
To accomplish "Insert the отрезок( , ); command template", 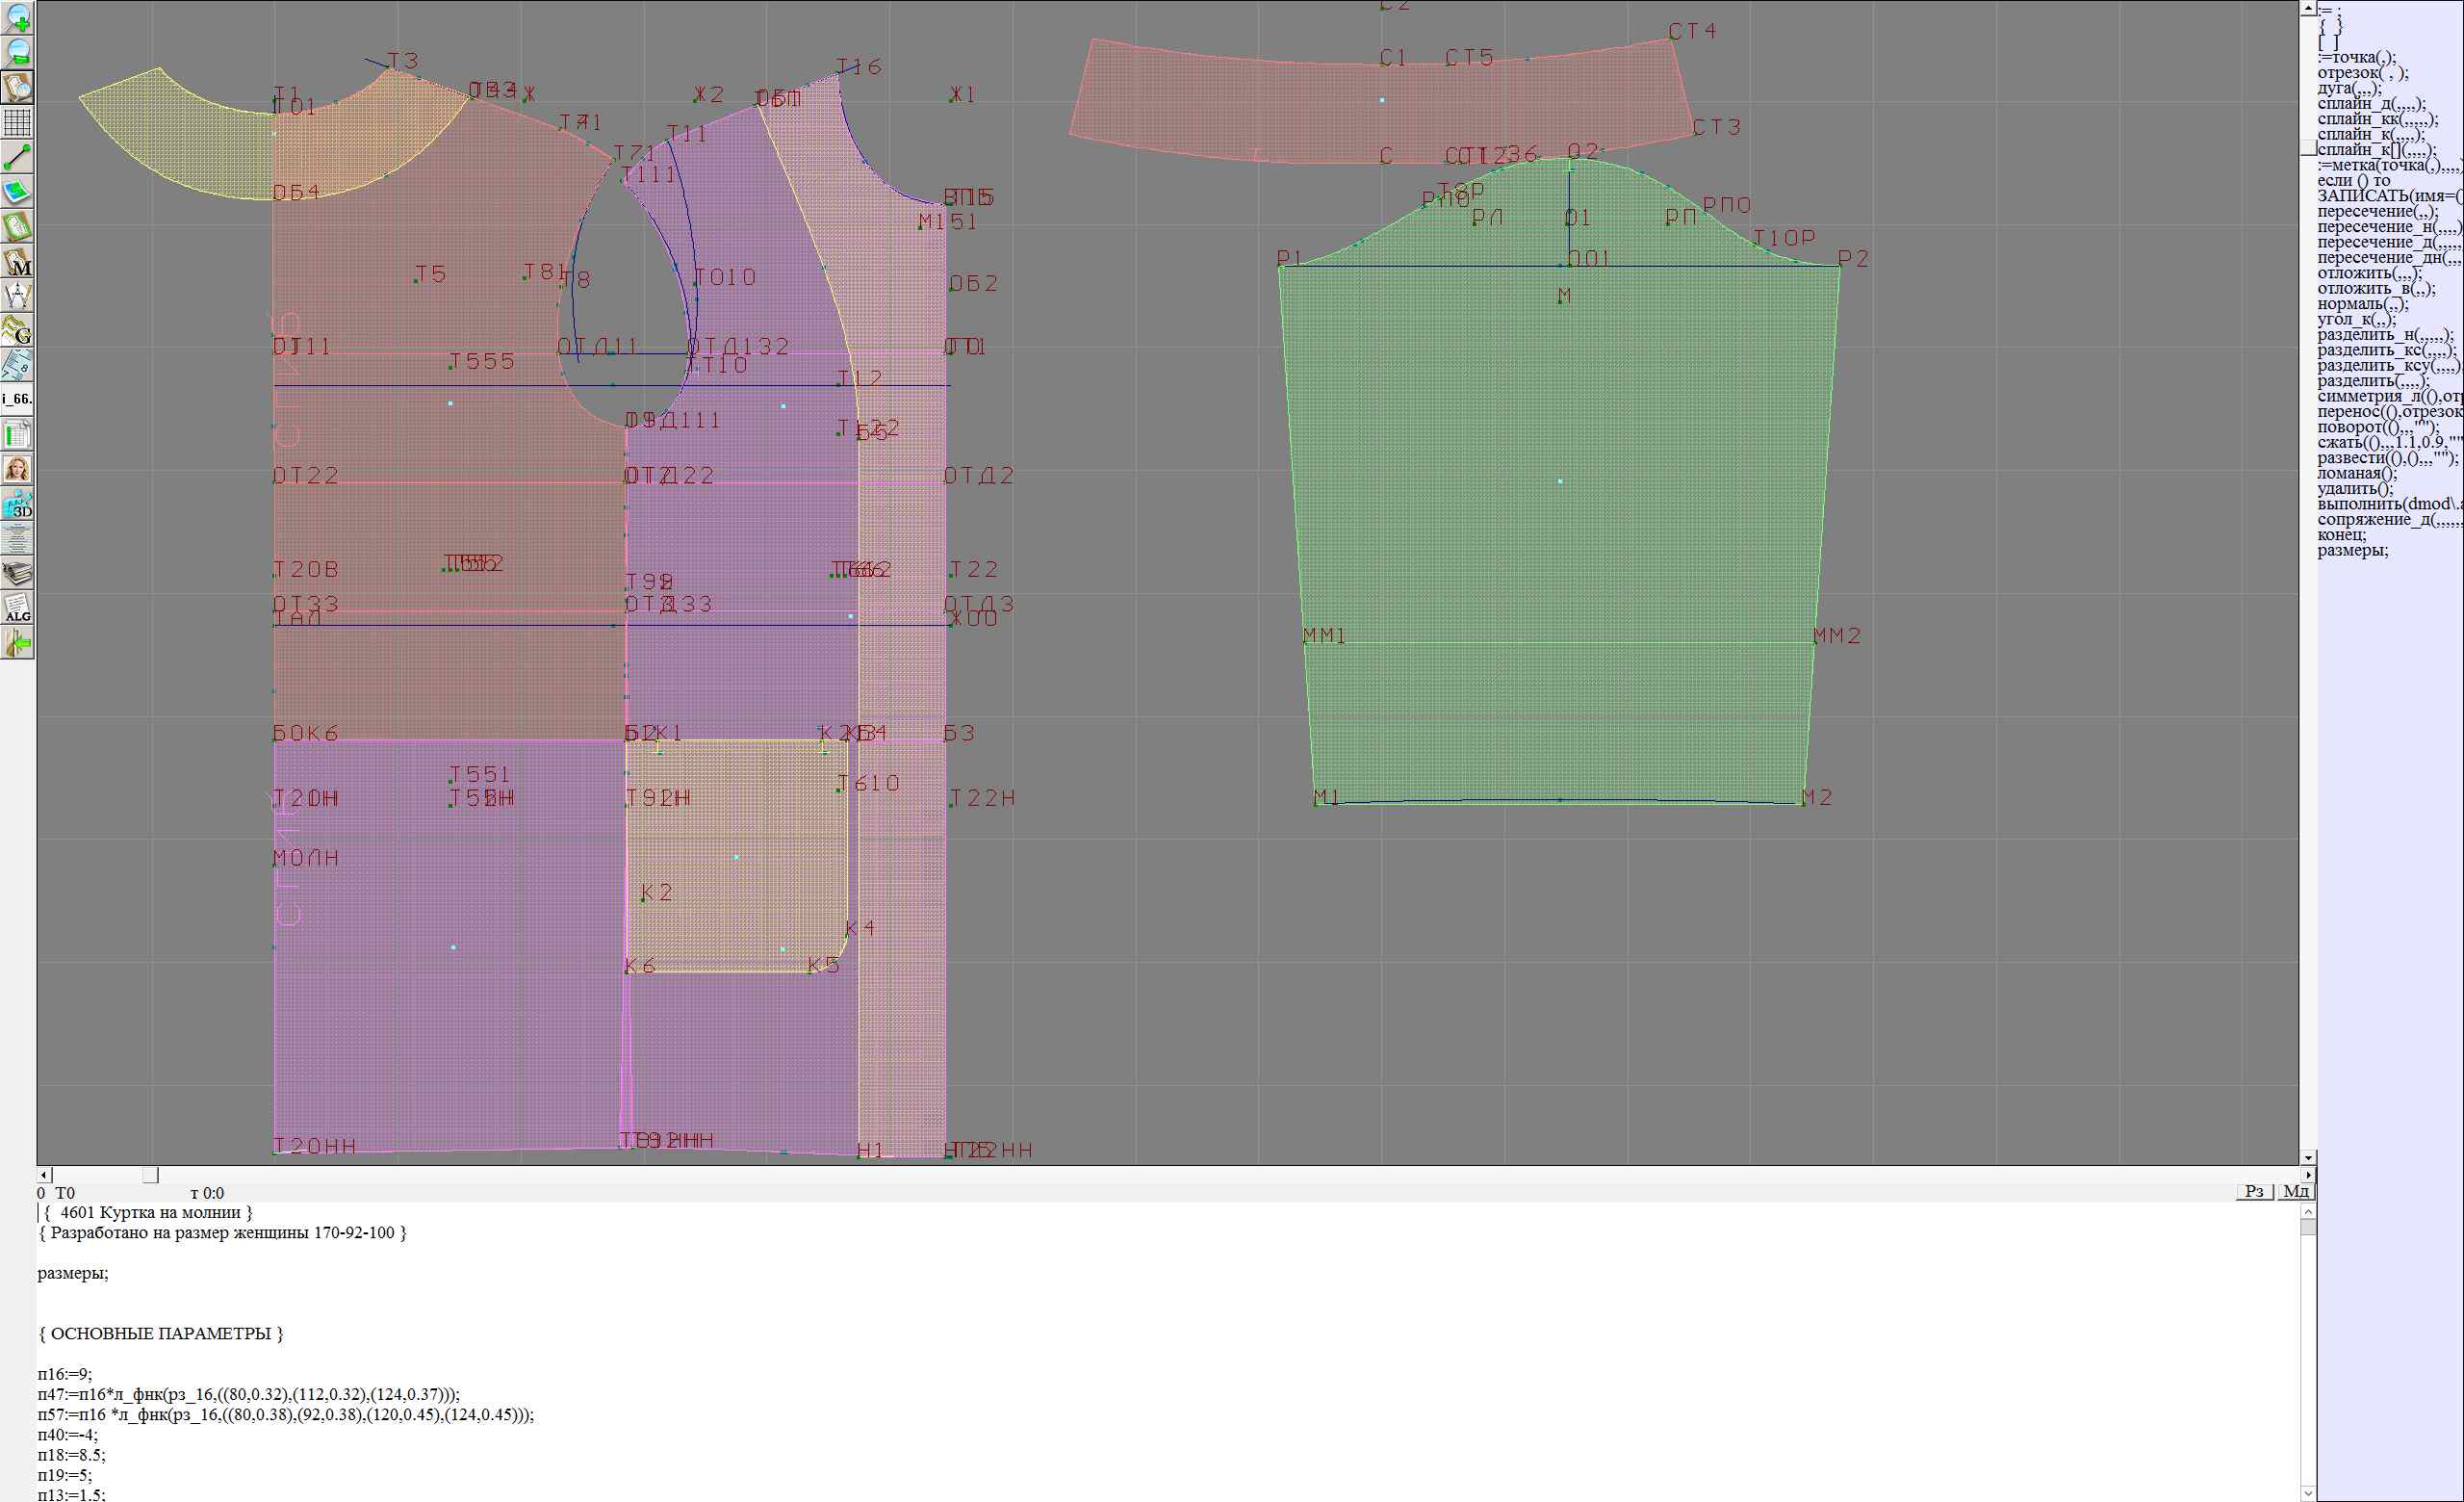I will (2362, 73).
